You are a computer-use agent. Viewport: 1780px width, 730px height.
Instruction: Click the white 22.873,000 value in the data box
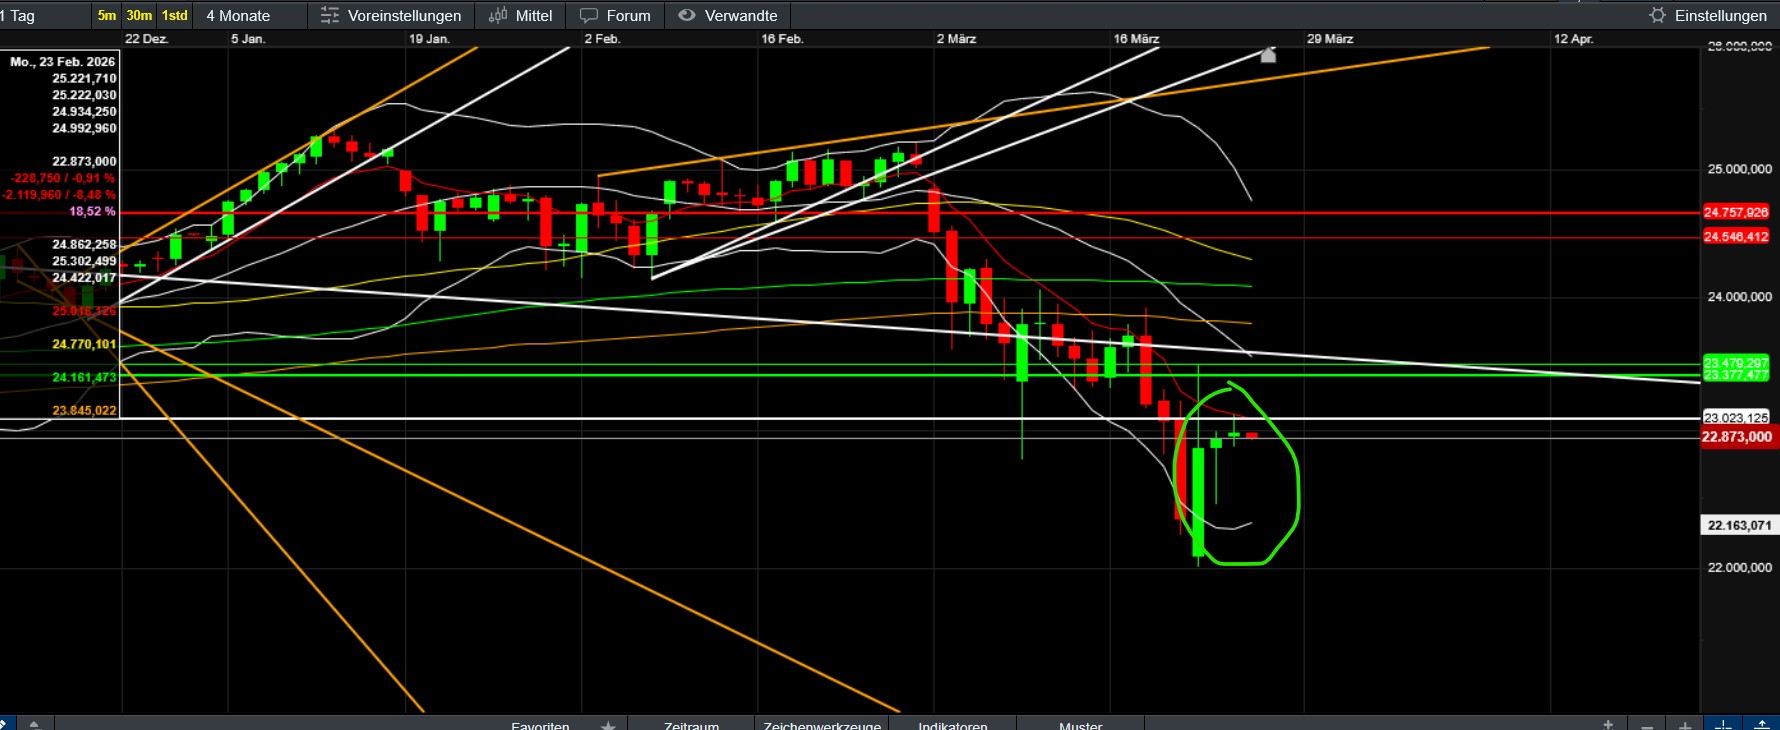click(x=84, y=161)
